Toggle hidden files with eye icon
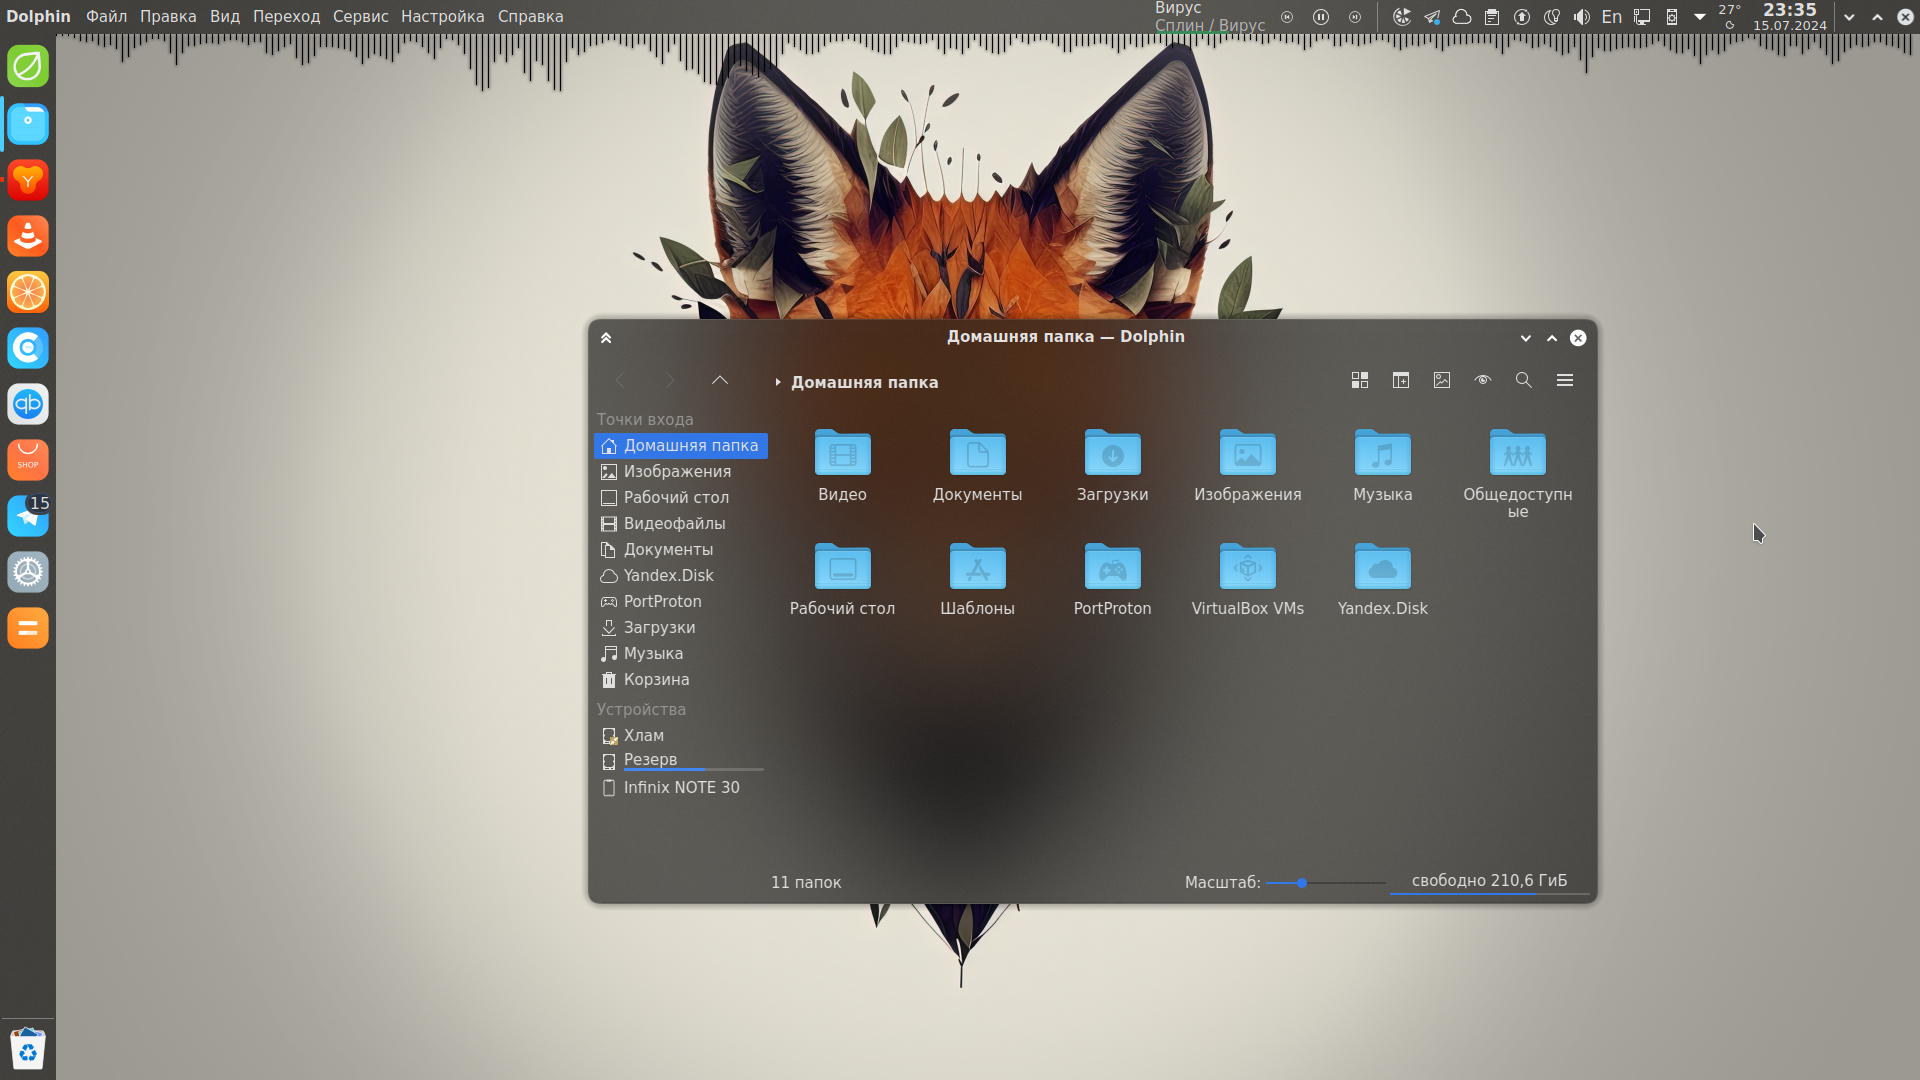 point(1483,380)
